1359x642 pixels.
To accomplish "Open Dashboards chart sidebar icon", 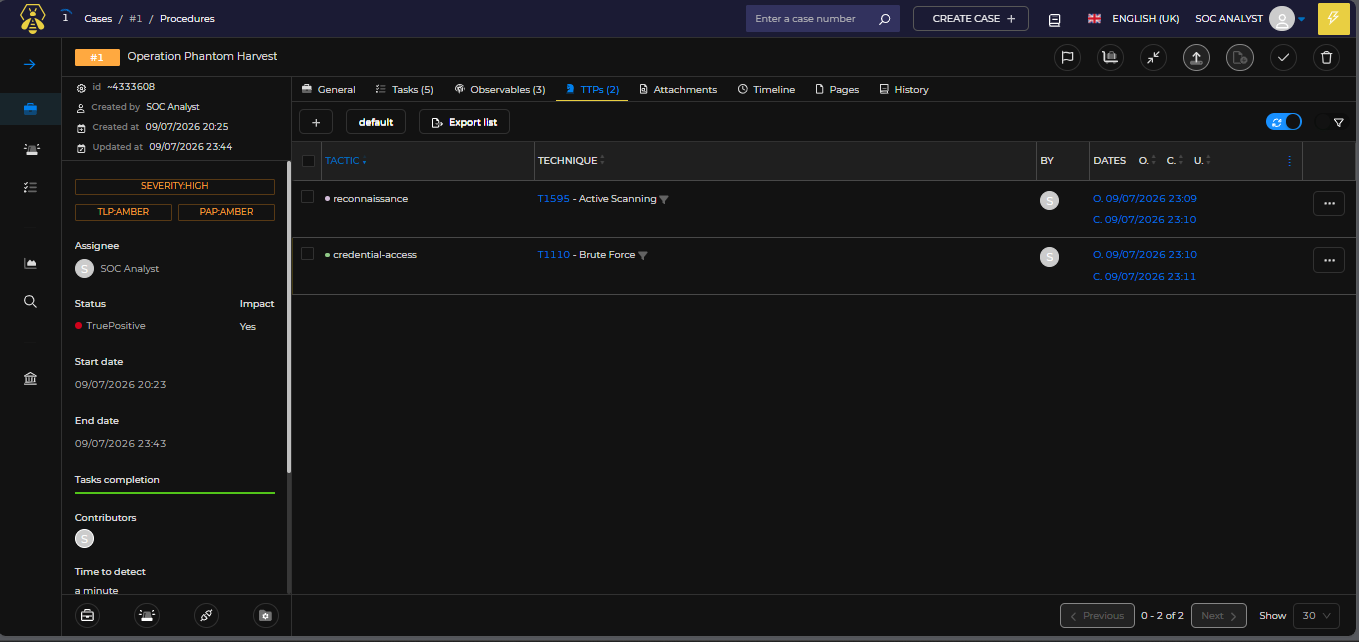I will pyautogui.click(x=31, y=263).
